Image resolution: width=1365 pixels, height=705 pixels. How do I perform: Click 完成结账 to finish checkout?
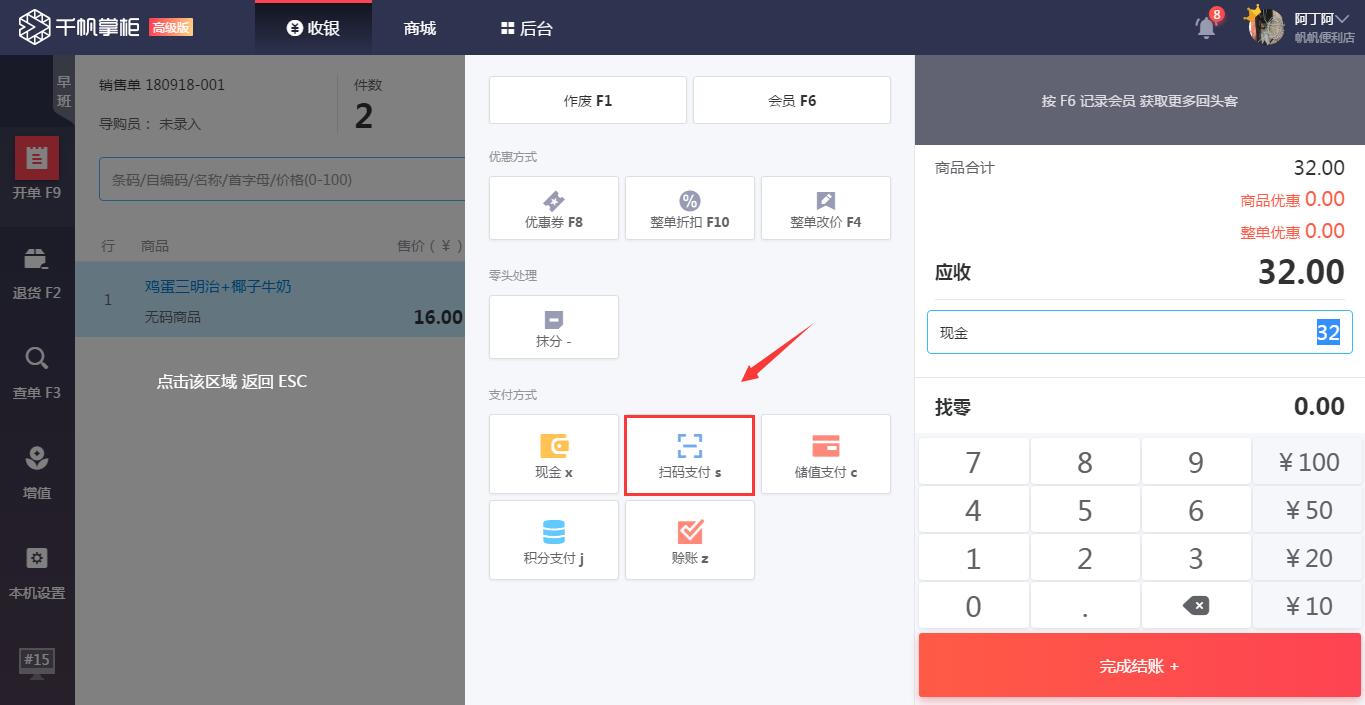point(1139,666)
